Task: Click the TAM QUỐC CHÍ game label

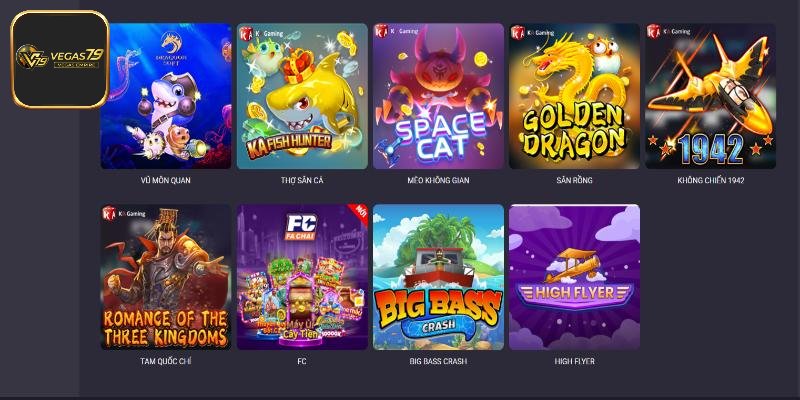Action: coord(166,361)
